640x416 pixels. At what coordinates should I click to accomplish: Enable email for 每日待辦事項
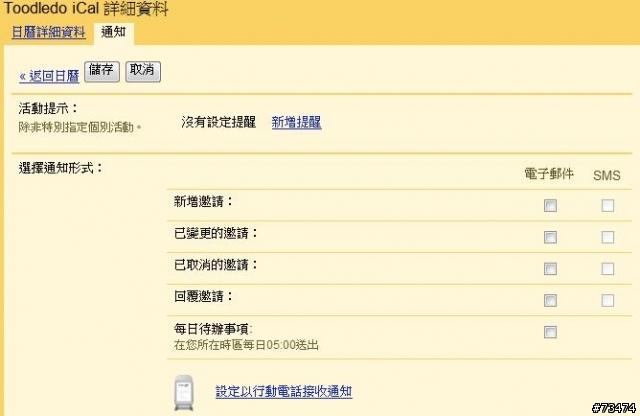(550, 332)
